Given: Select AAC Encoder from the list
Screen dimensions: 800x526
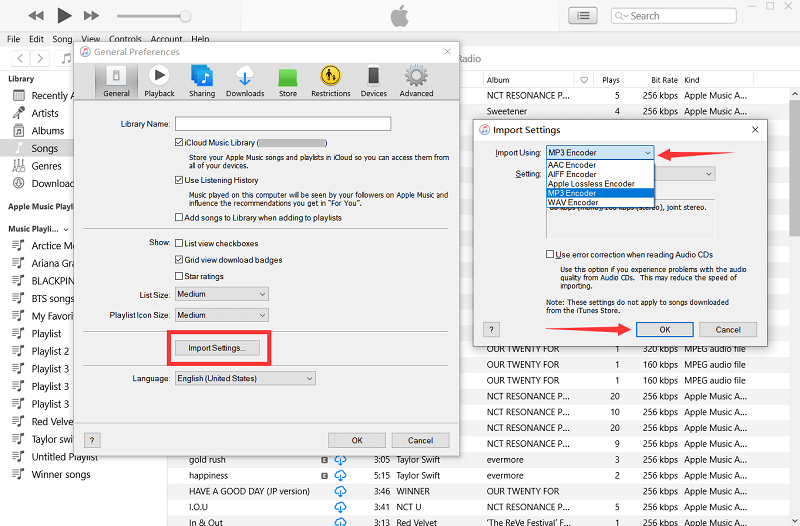Looking at the screenshot, I should tap(600, 165).
